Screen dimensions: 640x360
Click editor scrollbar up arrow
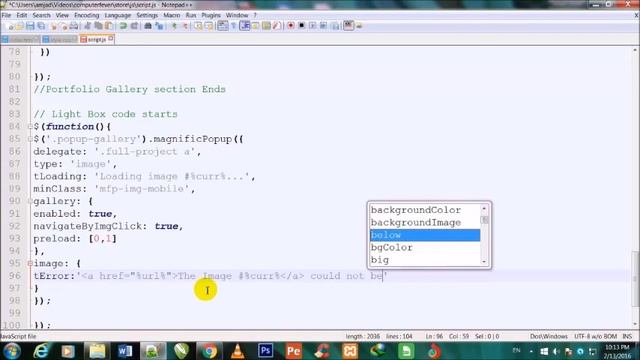pos(635,50)
